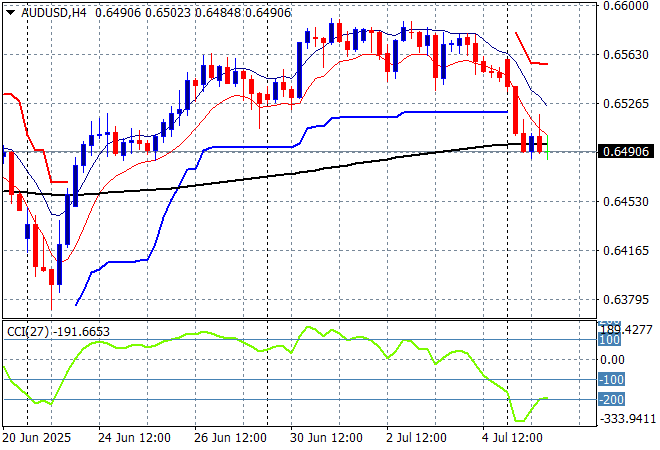Click the CCI 100 level label

609,340
